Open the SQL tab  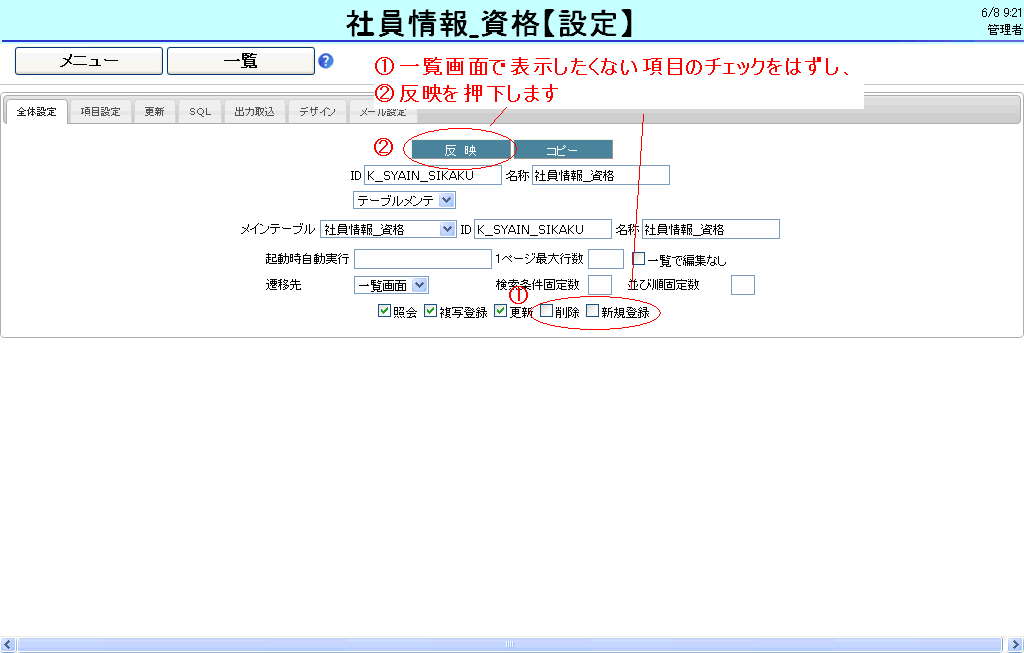click(x=200, y=112)
